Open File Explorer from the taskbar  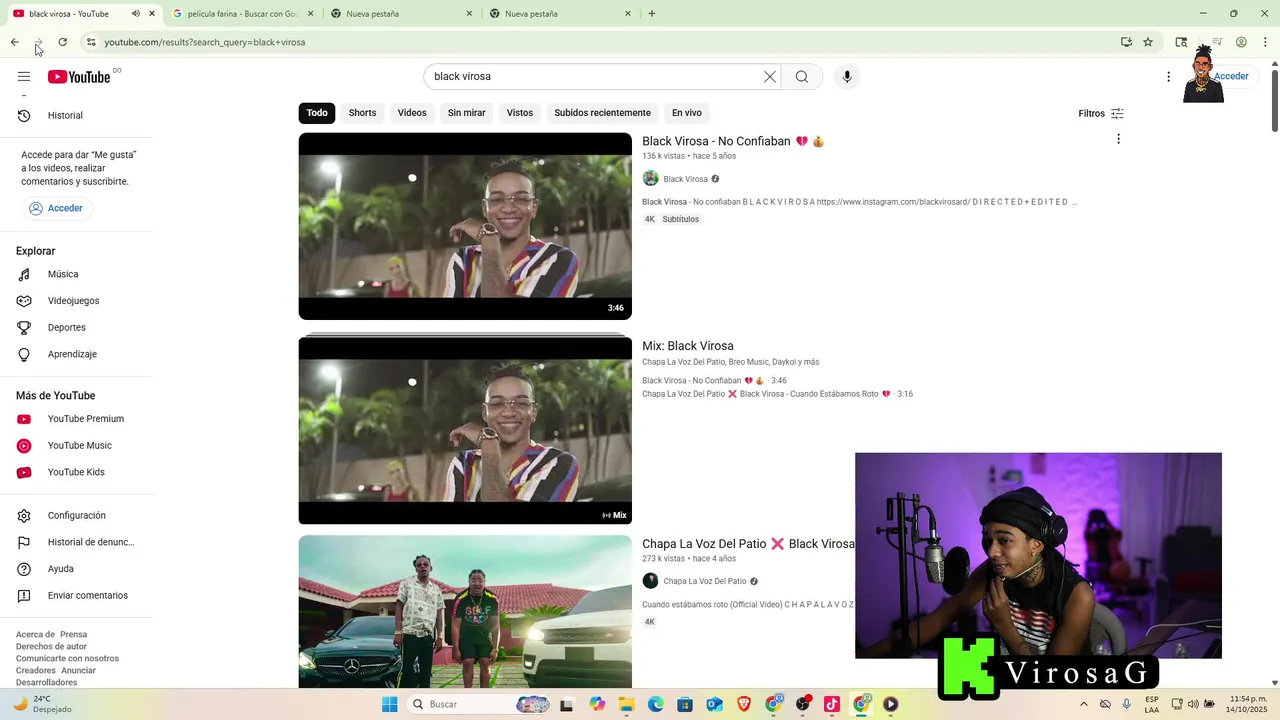pyautogui.click(x=626, y=704)
